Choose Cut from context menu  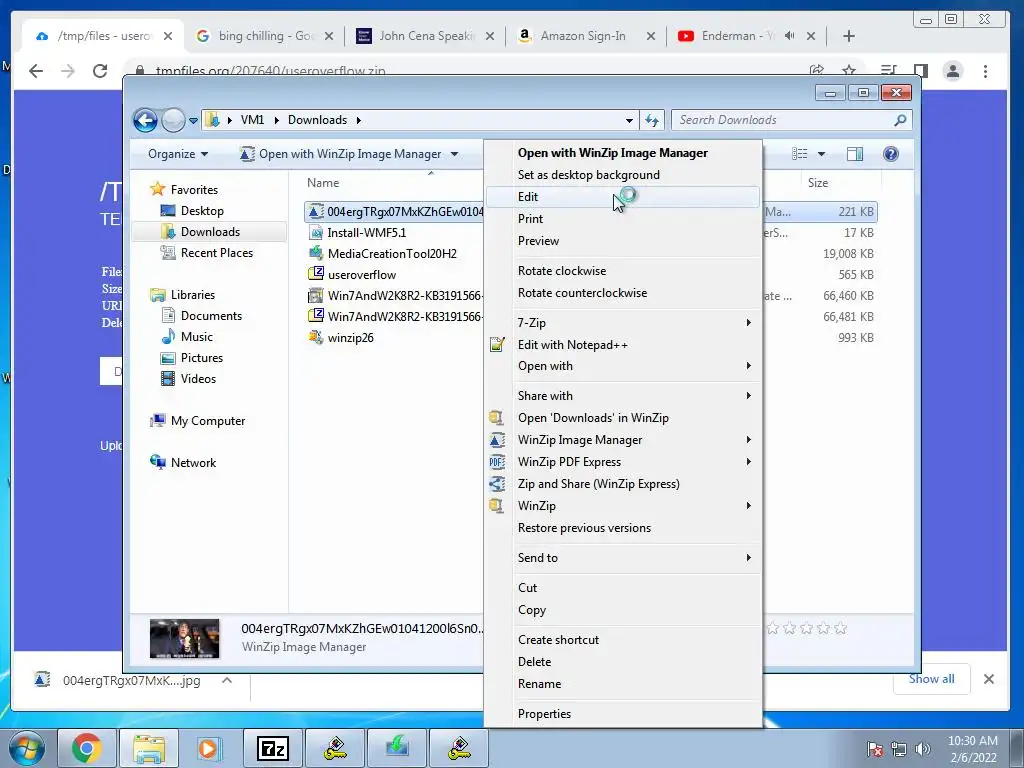coord(622,588)
